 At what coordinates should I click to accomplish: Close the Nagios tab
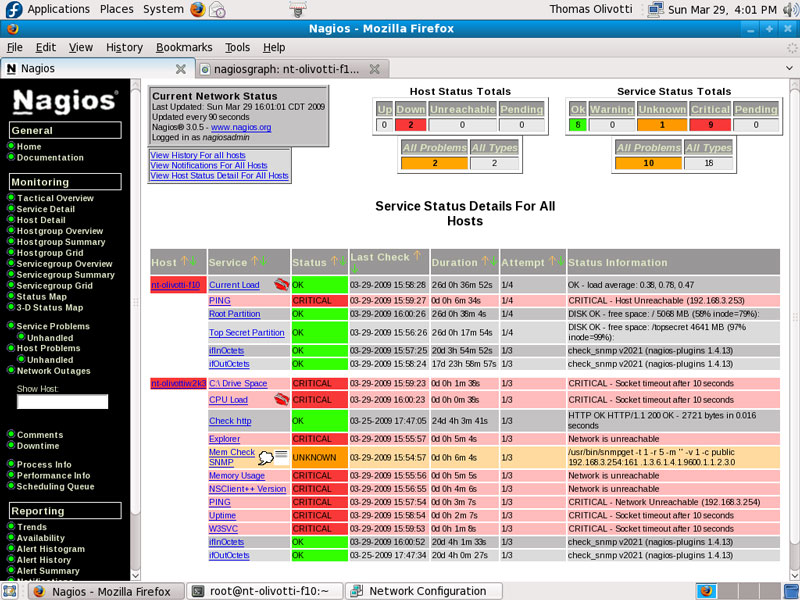(x=181, y=69)
